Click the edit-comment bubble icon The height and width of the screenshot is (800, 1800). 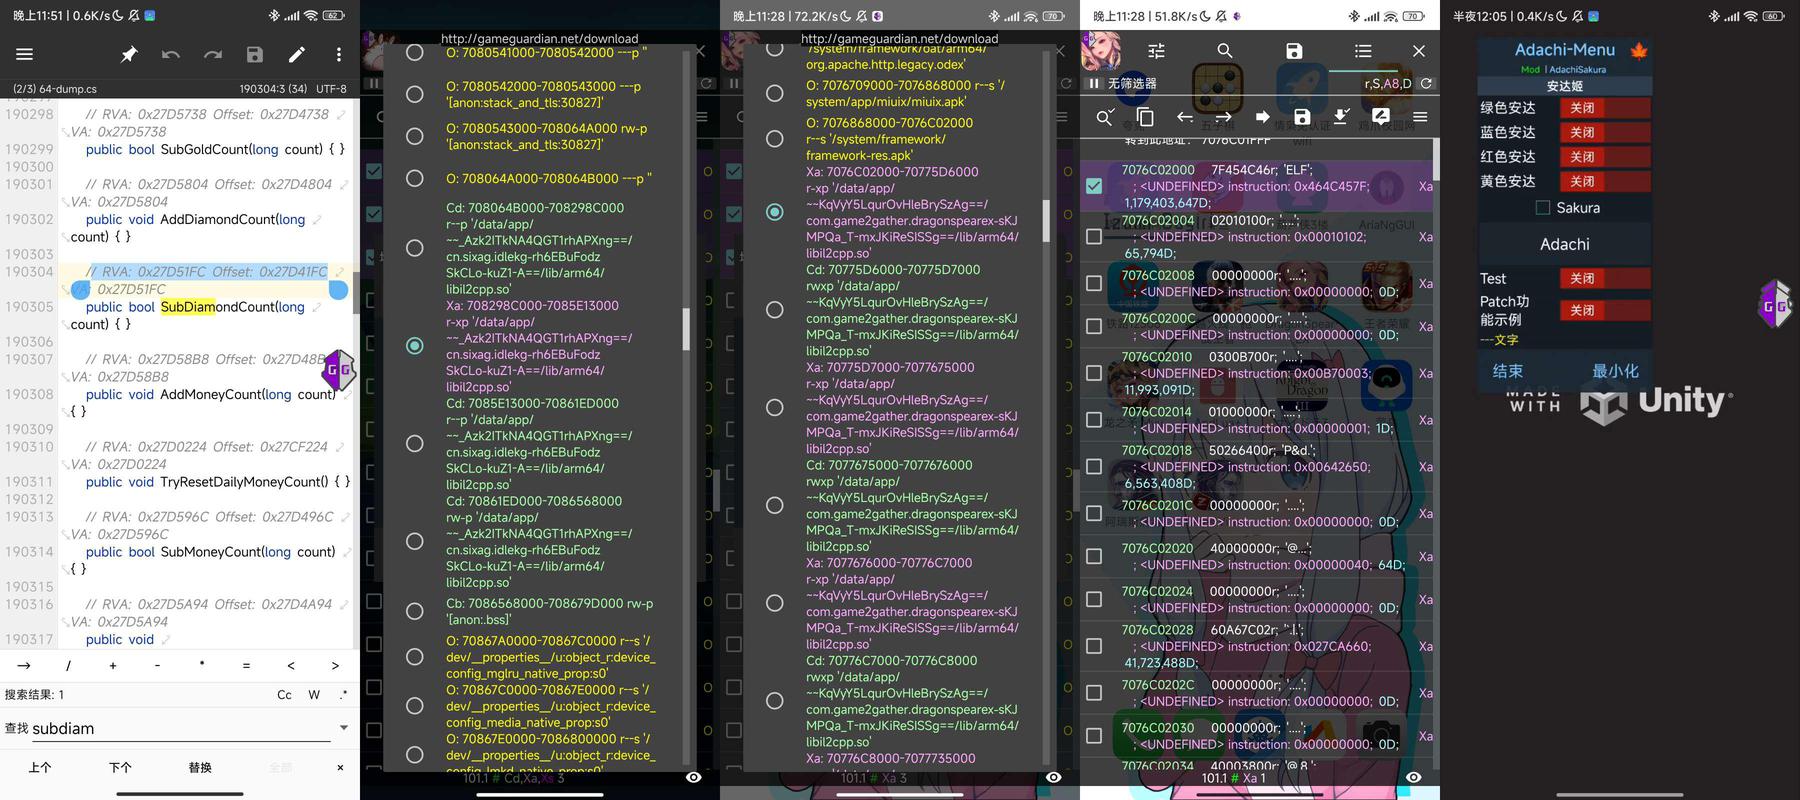click(x=1380, y=117)
